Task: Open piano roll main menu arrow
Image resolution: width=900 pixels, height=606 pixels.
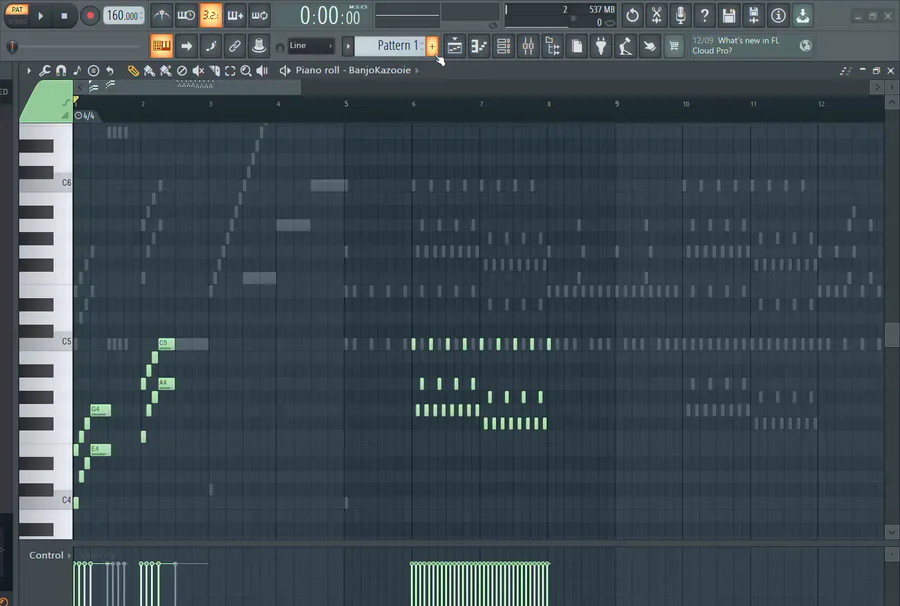Action: coord(29,71)
